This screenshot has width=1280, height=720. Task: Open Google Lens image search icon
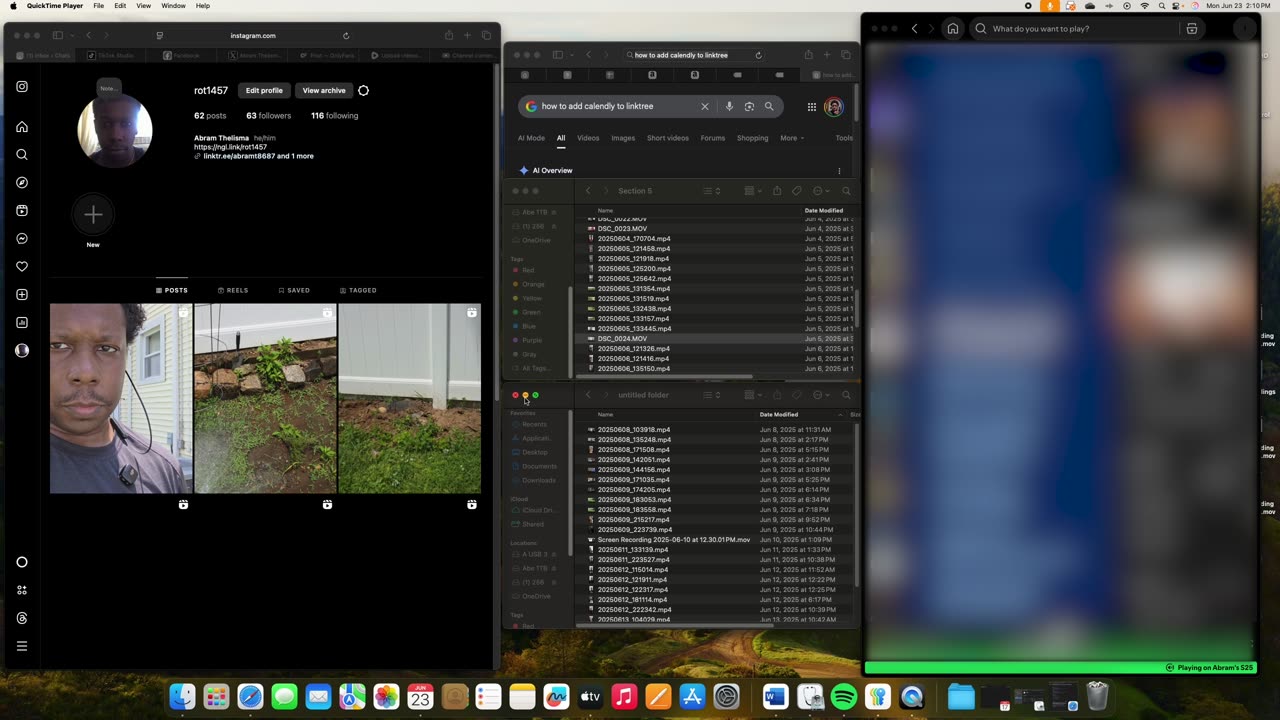(749, 106)
